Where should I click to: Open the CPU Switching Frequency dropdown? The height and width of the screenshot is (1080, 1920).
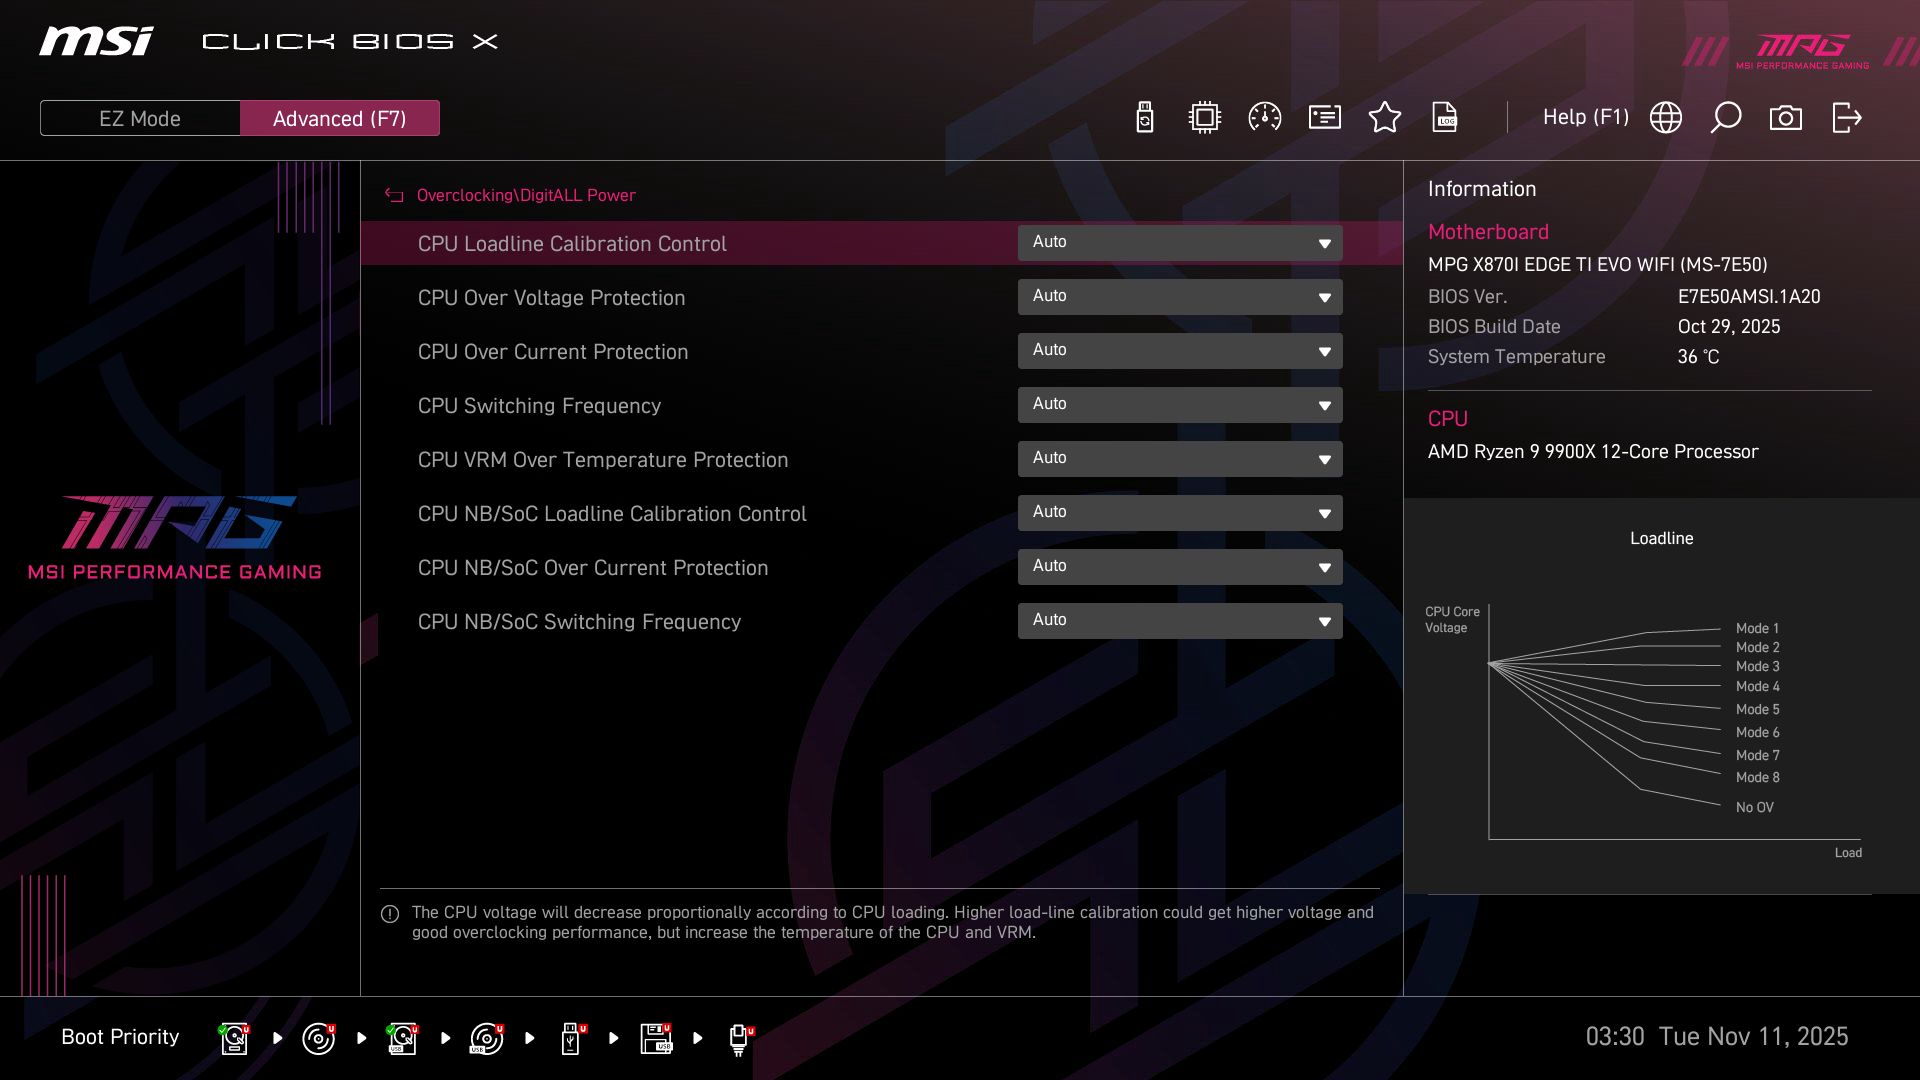[x=1180, y=404]
